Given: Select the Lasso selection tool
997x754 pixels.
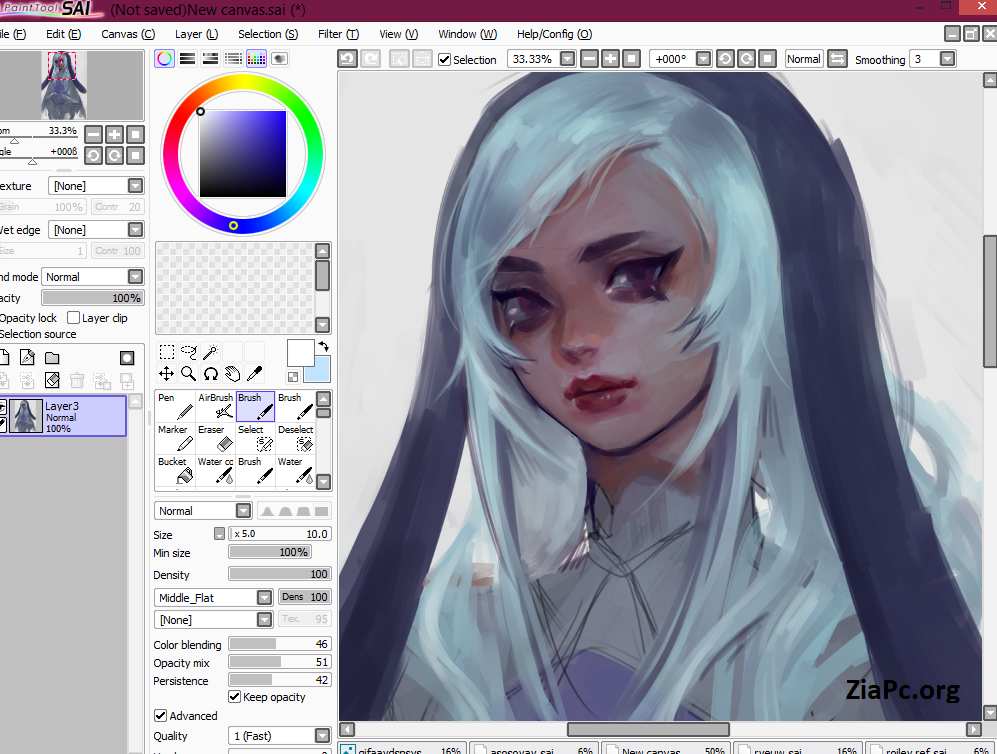Looking at the screenshot, I should [x=187, y=351].
